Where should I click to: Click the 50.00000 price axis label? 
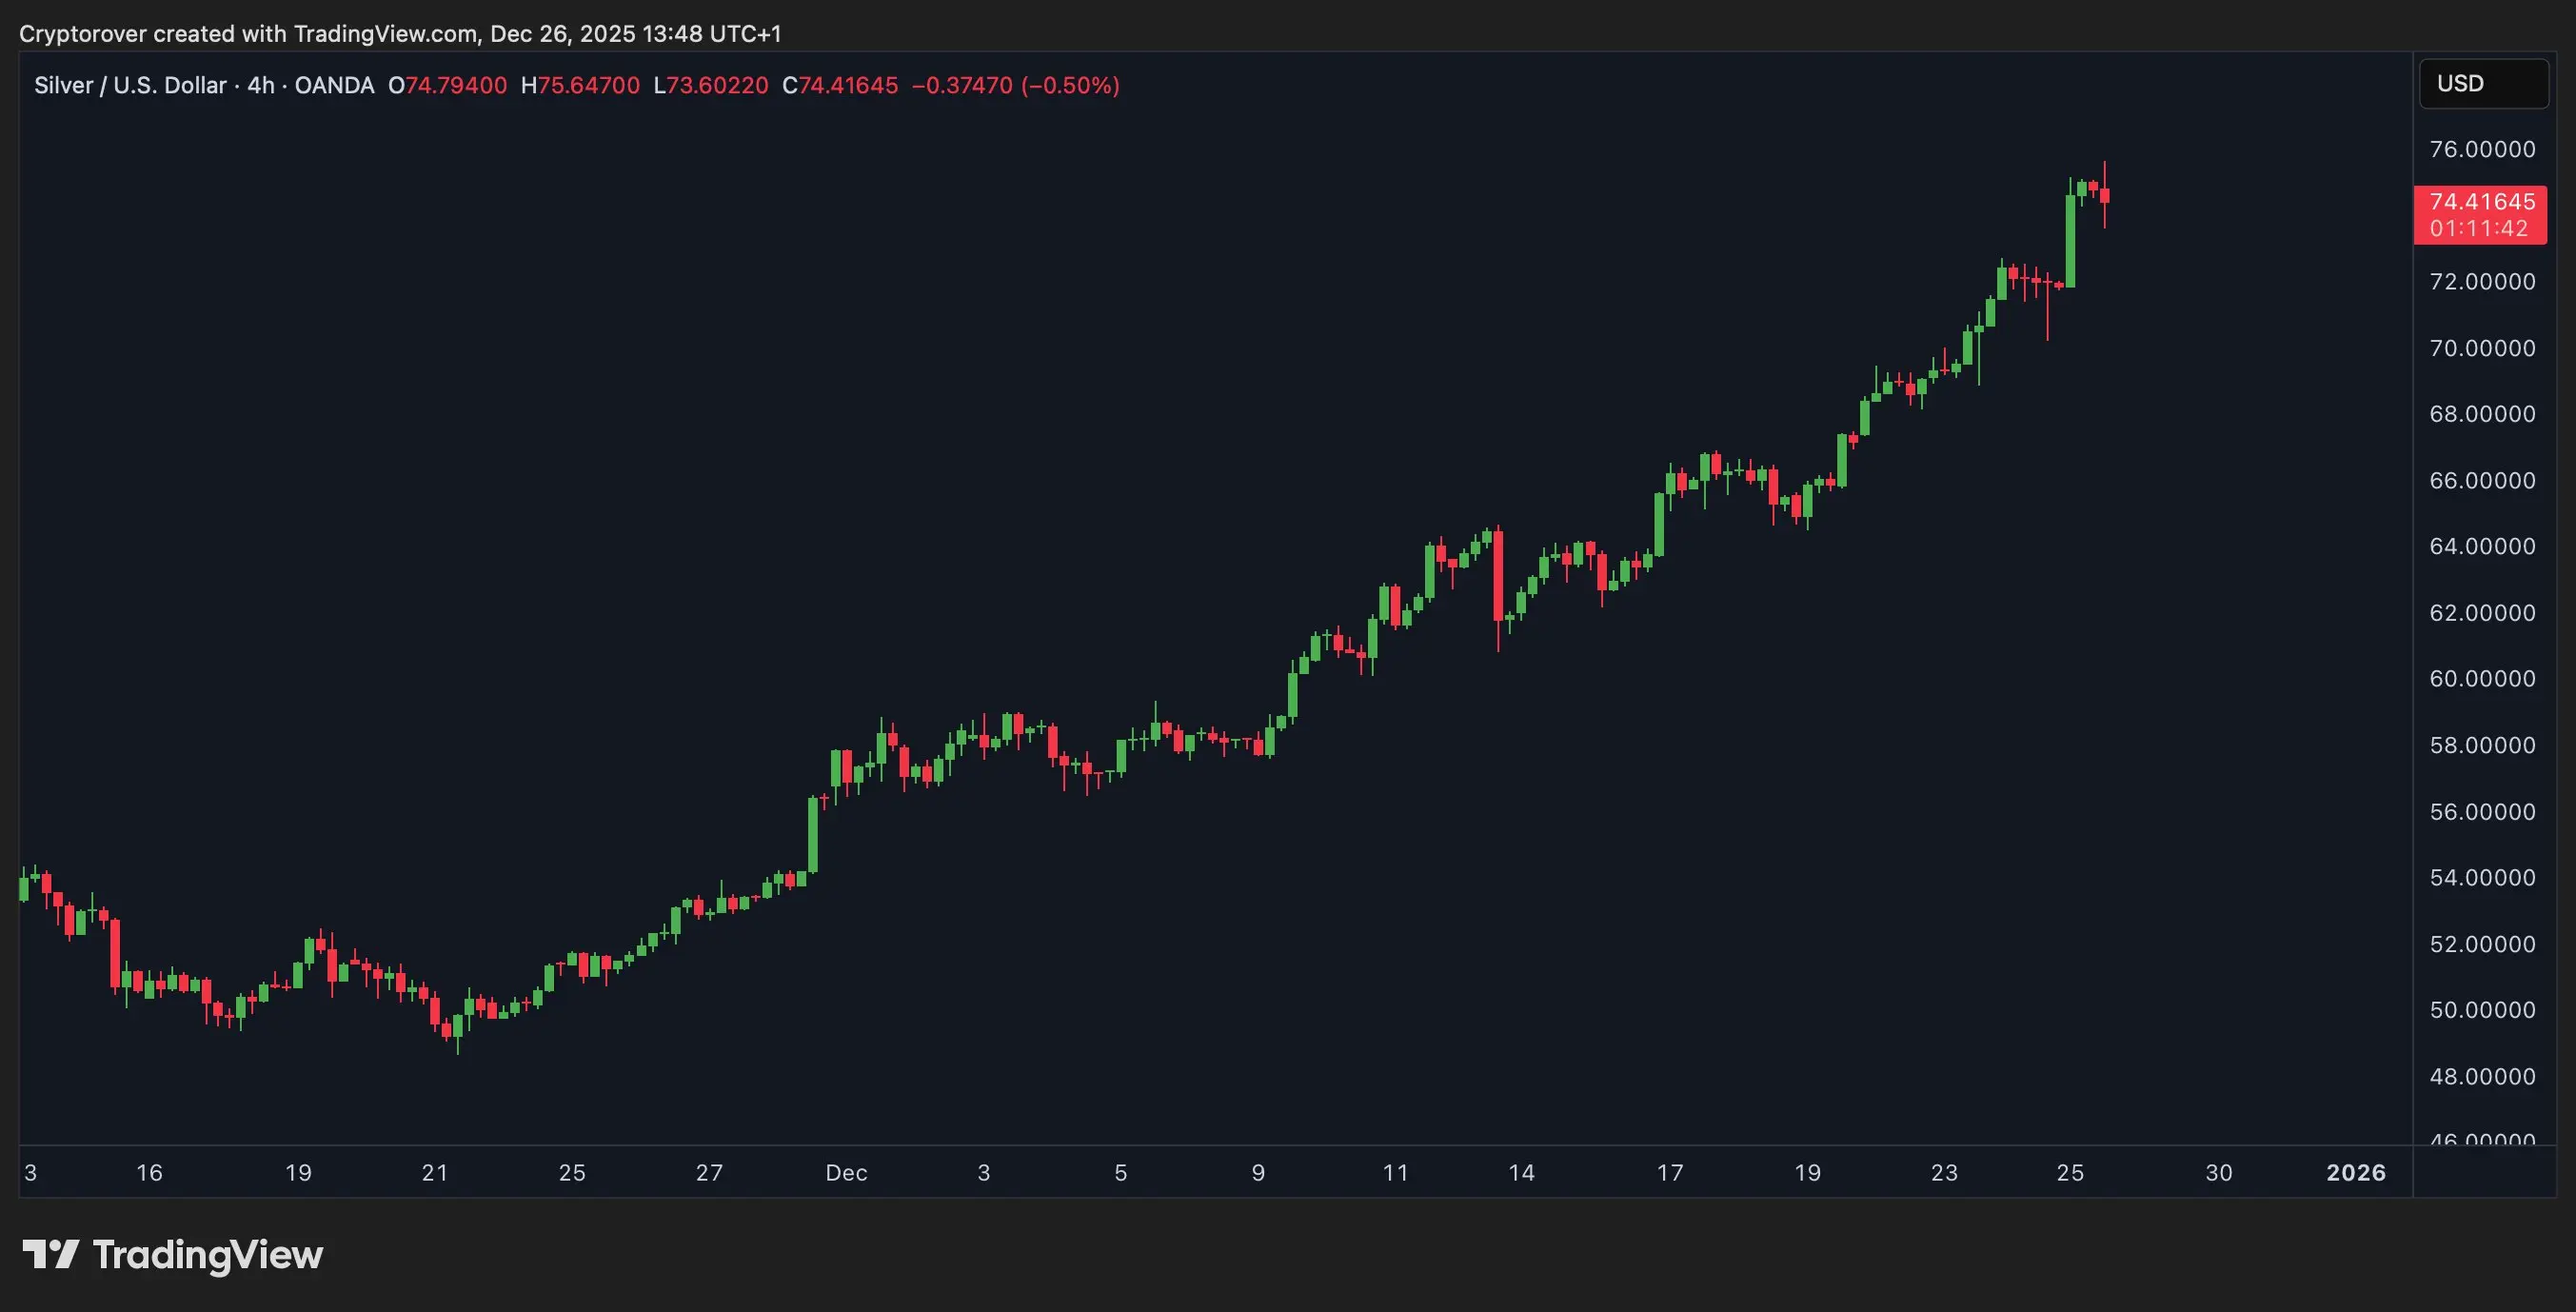point(2482,1010)
